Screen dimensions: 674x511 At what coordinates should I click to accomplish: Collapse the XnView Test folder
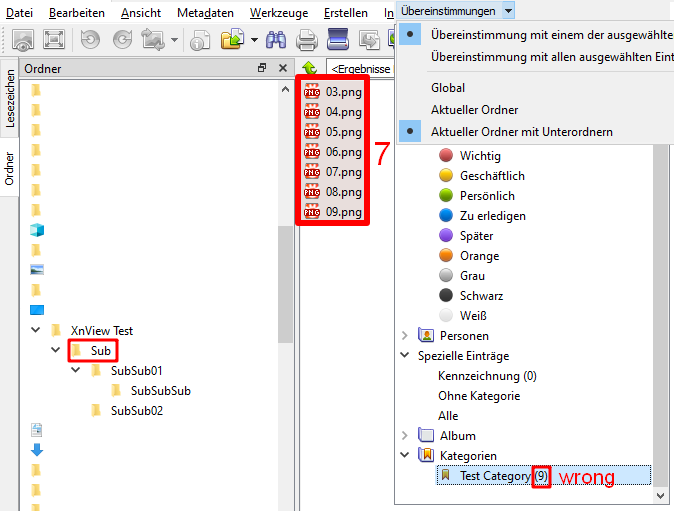point(36,330)
